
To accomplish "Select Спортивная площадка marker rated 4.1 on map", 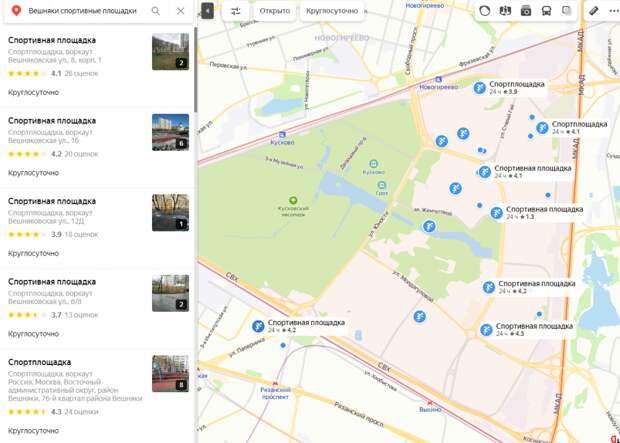I will (485, 172).
